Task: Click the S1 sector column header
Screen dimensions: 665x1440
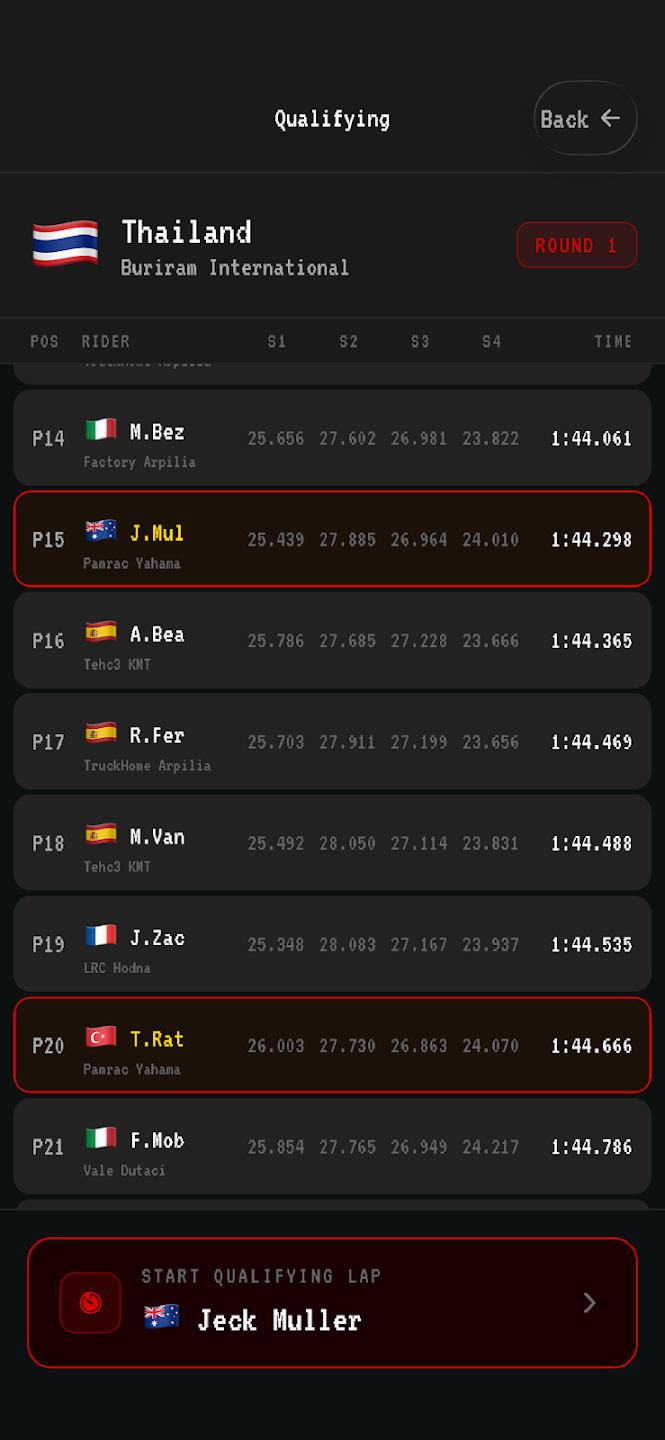Action: click(x=277, y=342)
